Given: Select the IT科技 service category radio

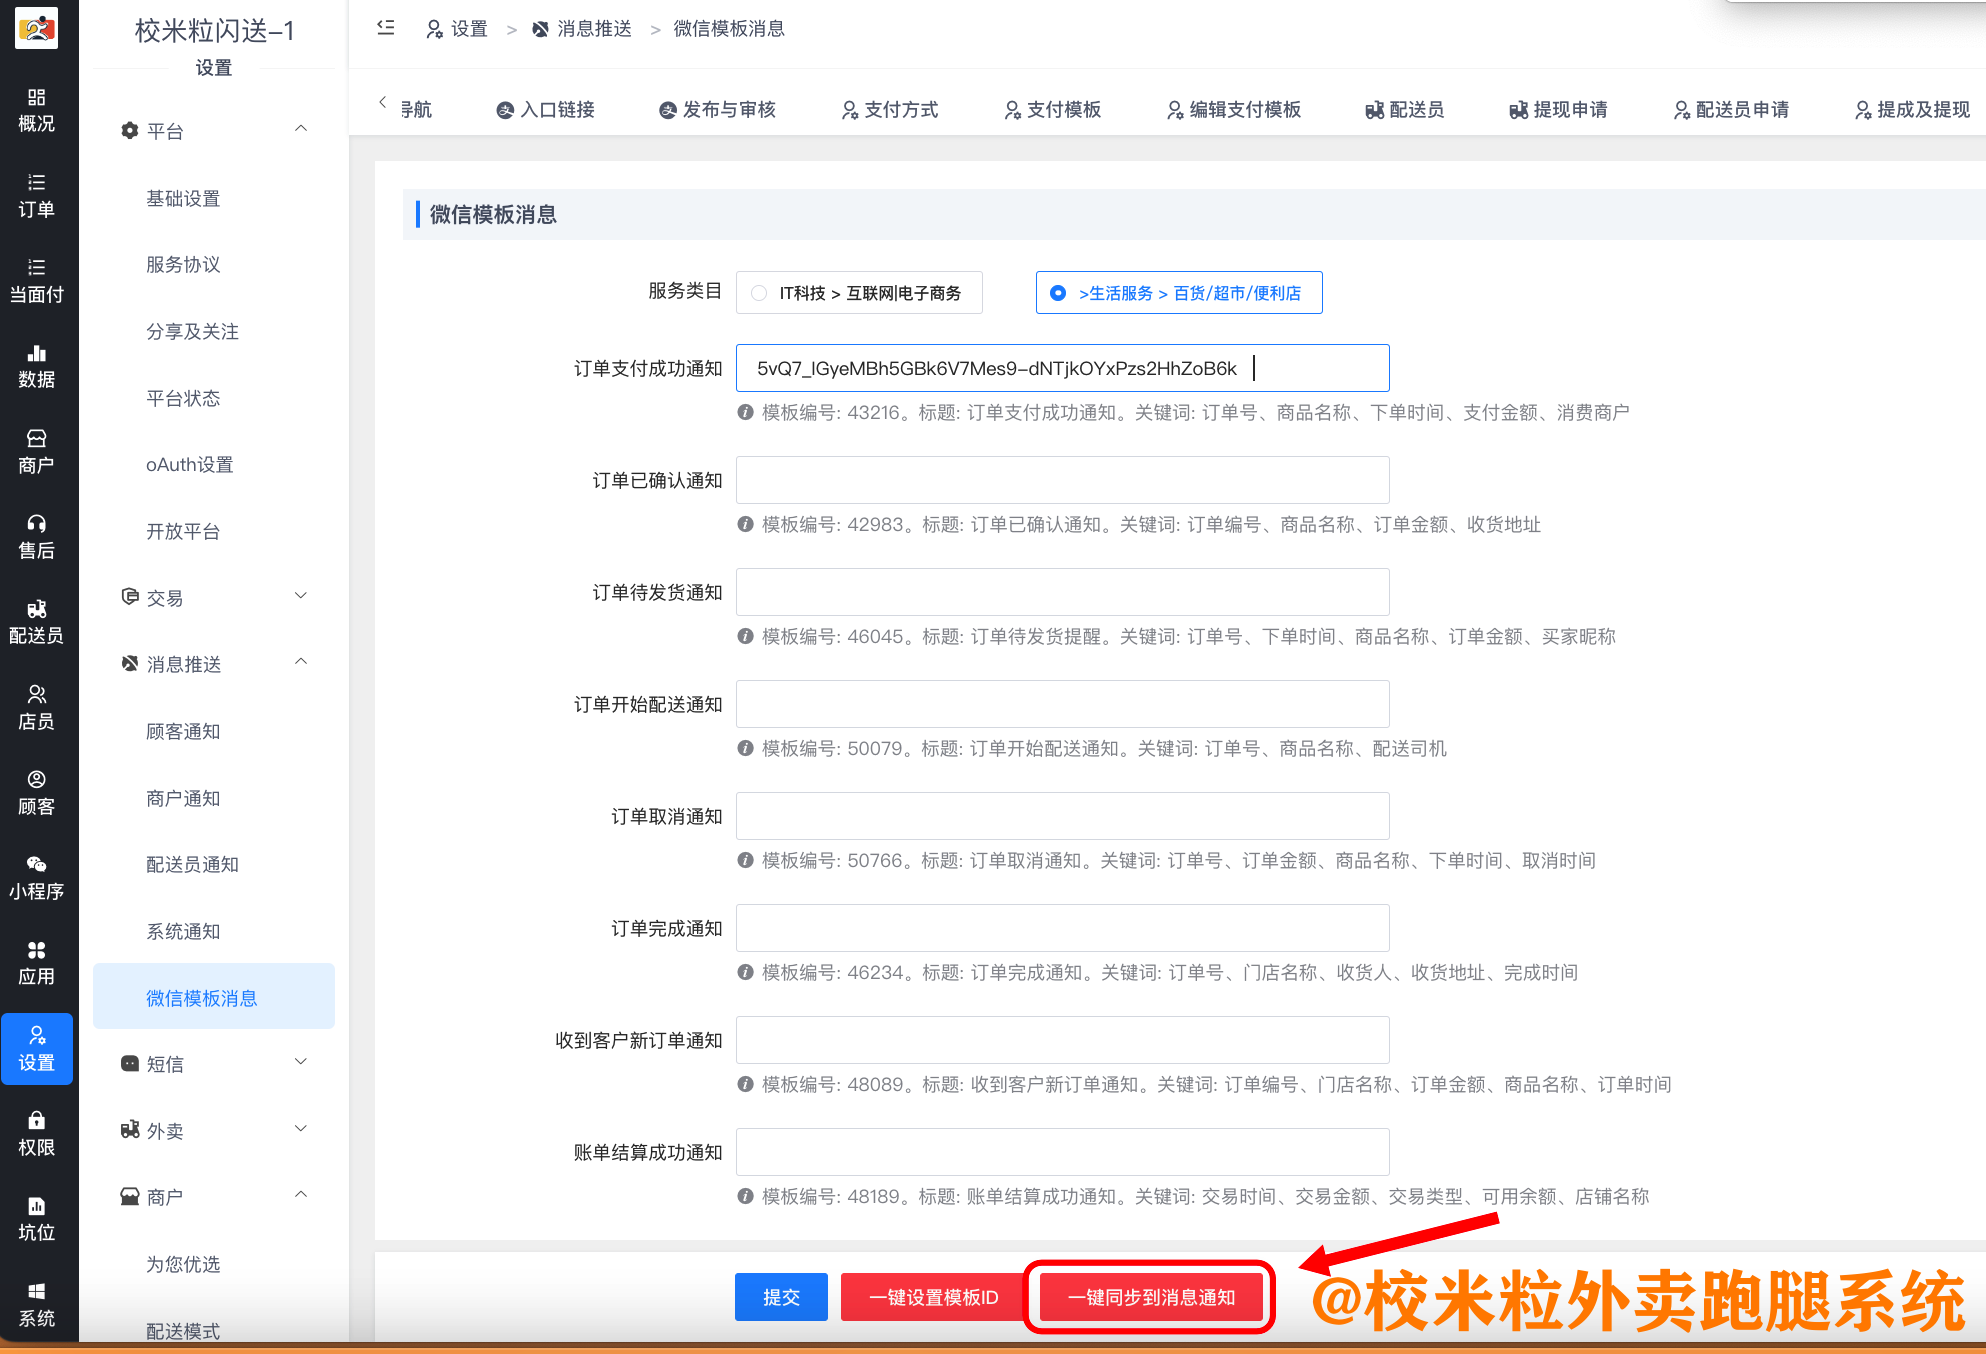Looking at the screenshot, I should 758,292.
